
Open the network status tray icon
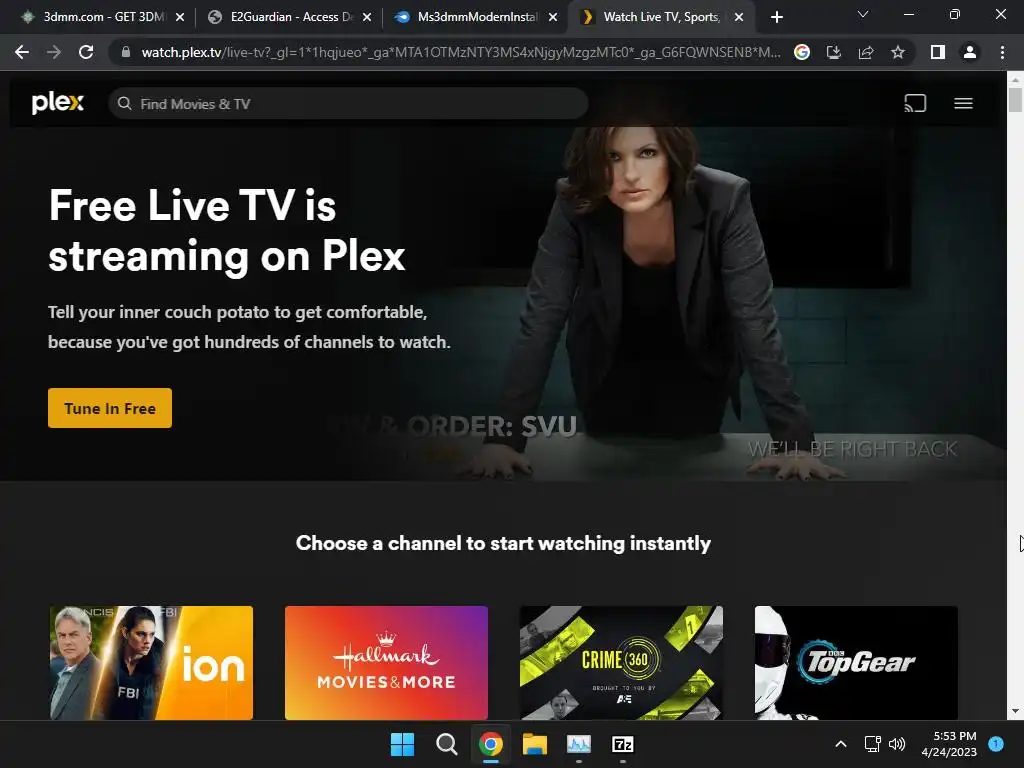pyautogui.click(x=872, y=744)
